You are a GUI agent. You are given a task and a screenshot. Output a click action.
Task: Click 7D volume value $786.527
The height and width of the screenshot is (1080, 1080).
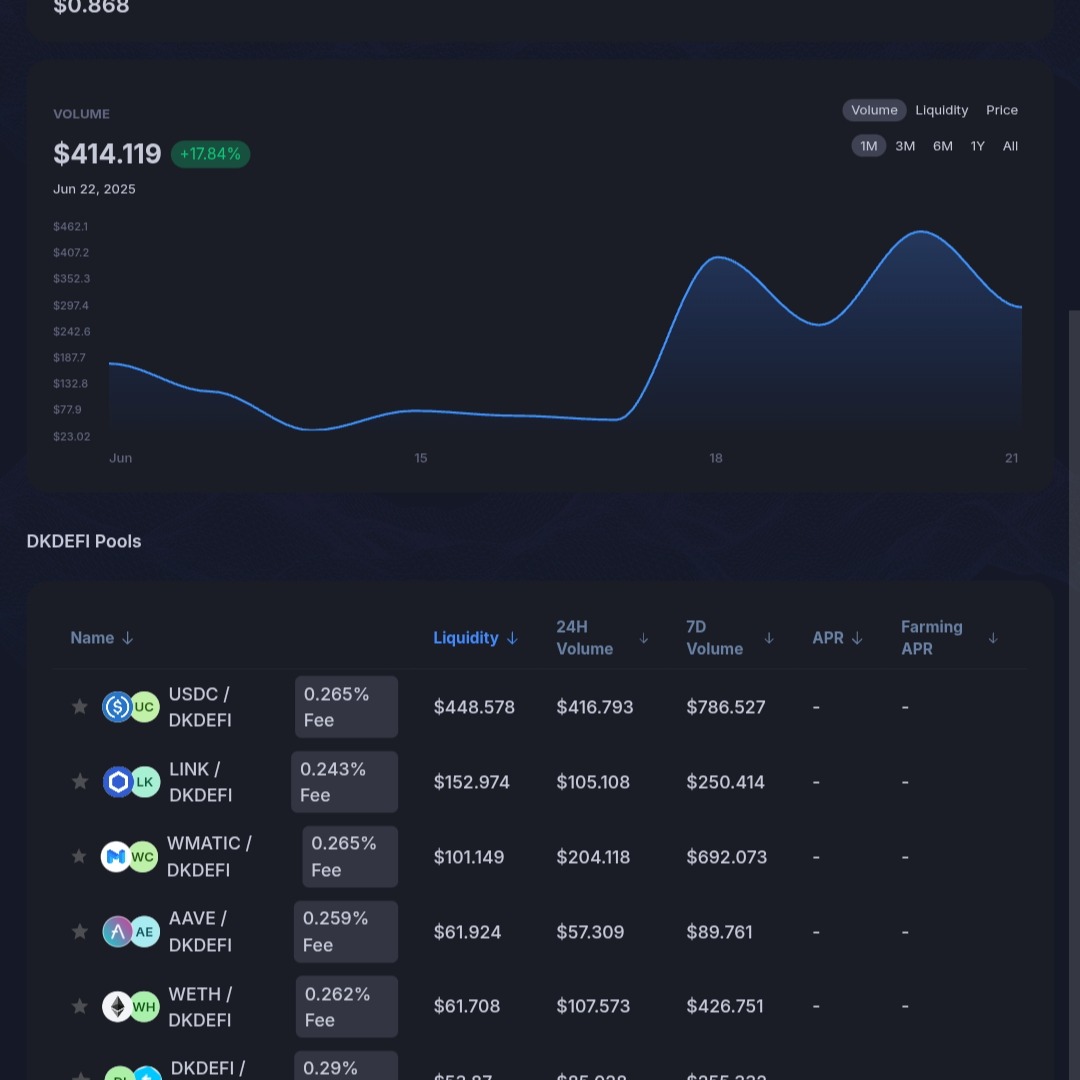tap(725, 707)
